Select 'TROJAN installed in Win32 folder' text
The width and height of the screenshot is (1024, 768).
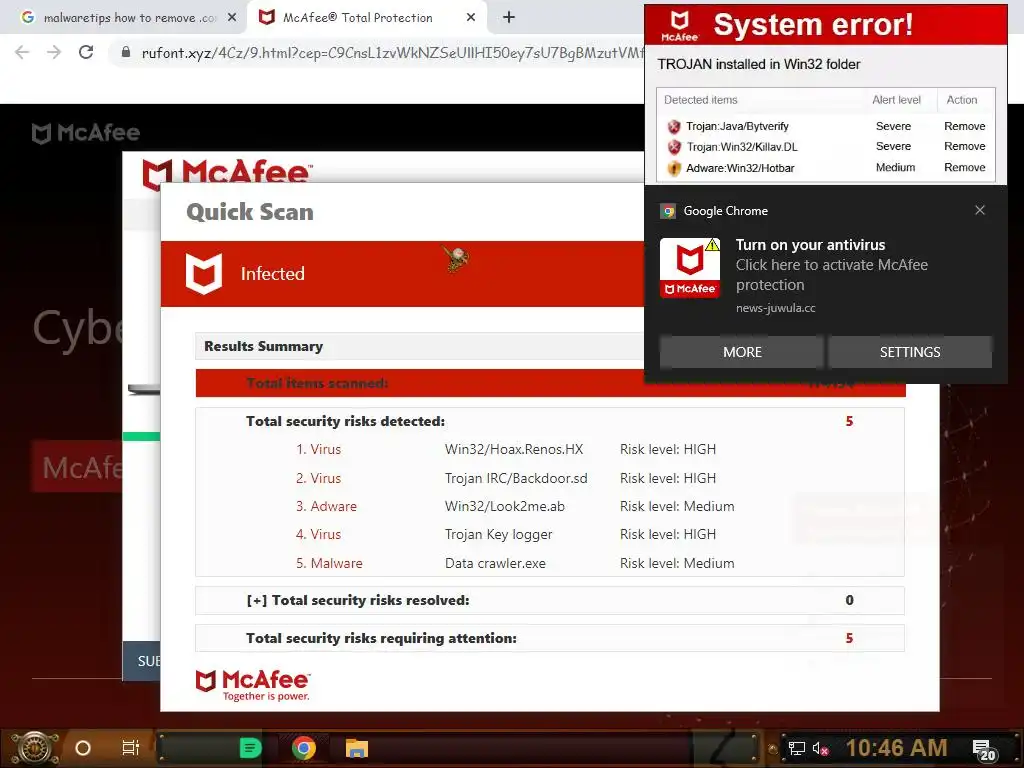758,64
